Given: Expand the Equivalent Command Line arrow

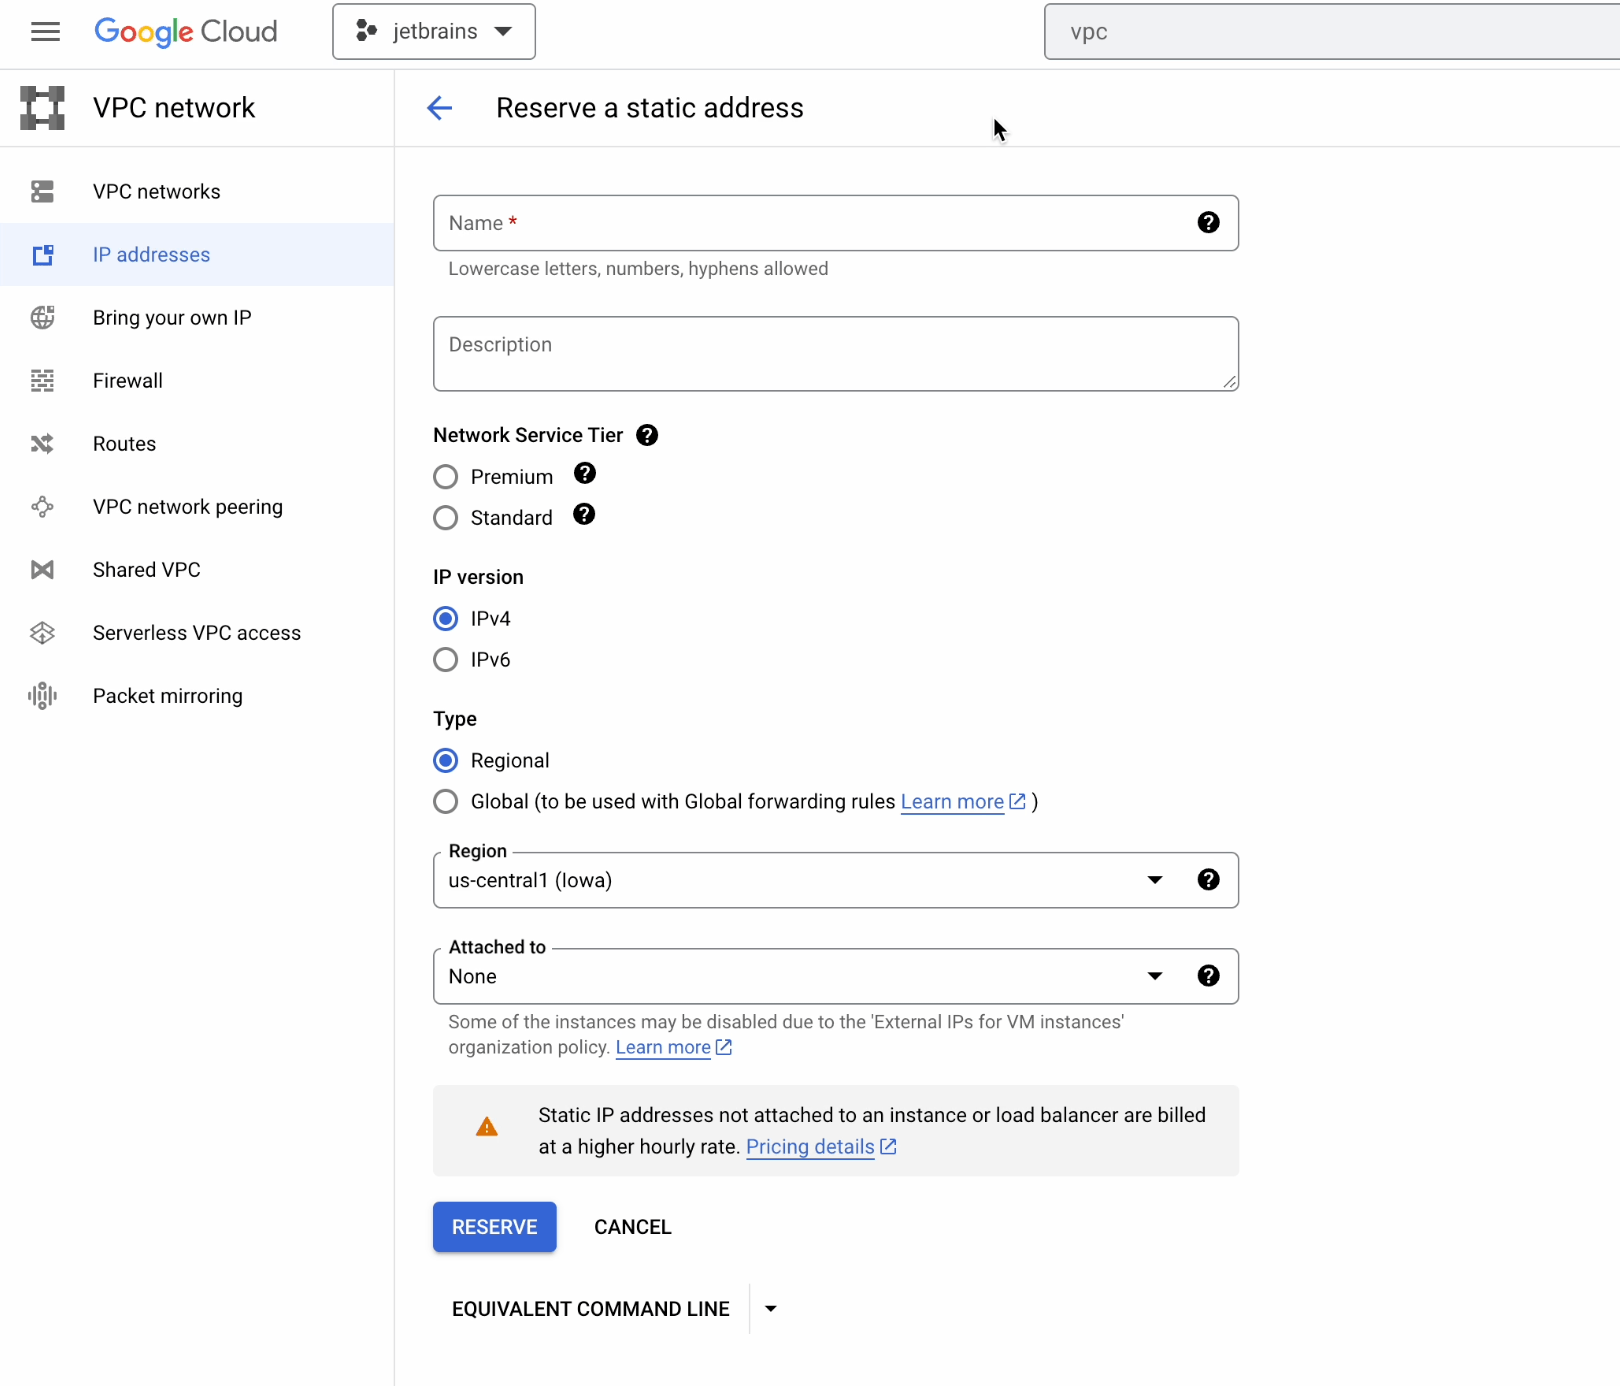Looking at the screenshot, I should tap(771, 1309).
